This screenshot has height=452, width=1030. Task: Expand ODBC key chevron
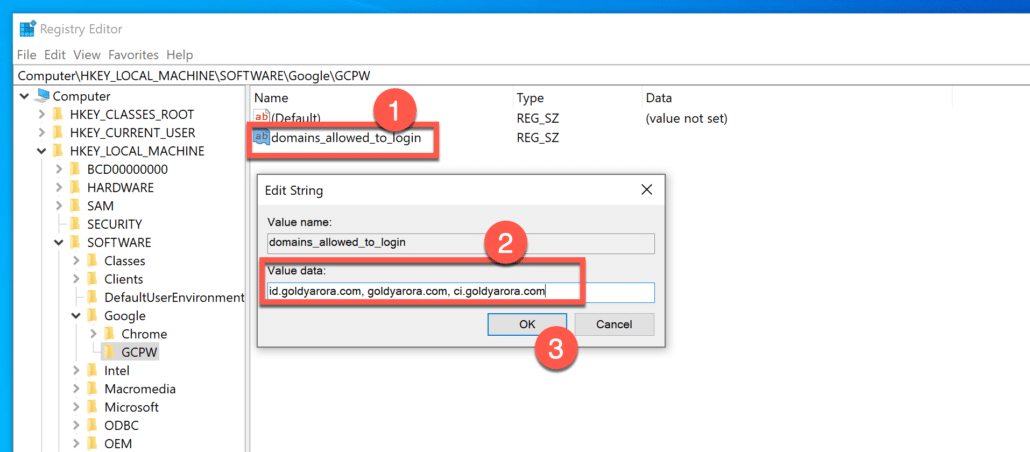coord(76,425)
